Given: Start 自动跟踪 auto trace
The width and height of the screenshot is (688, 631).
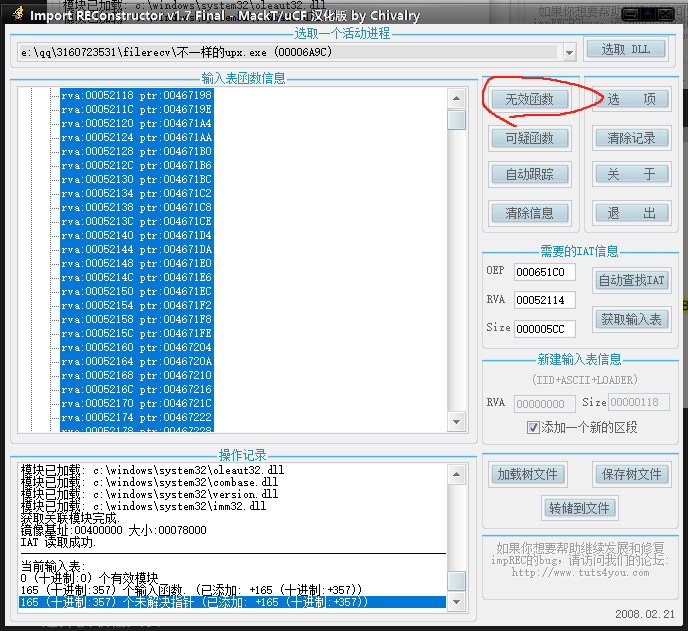Looking at the screenshot, I should click(x=529, y=174).
